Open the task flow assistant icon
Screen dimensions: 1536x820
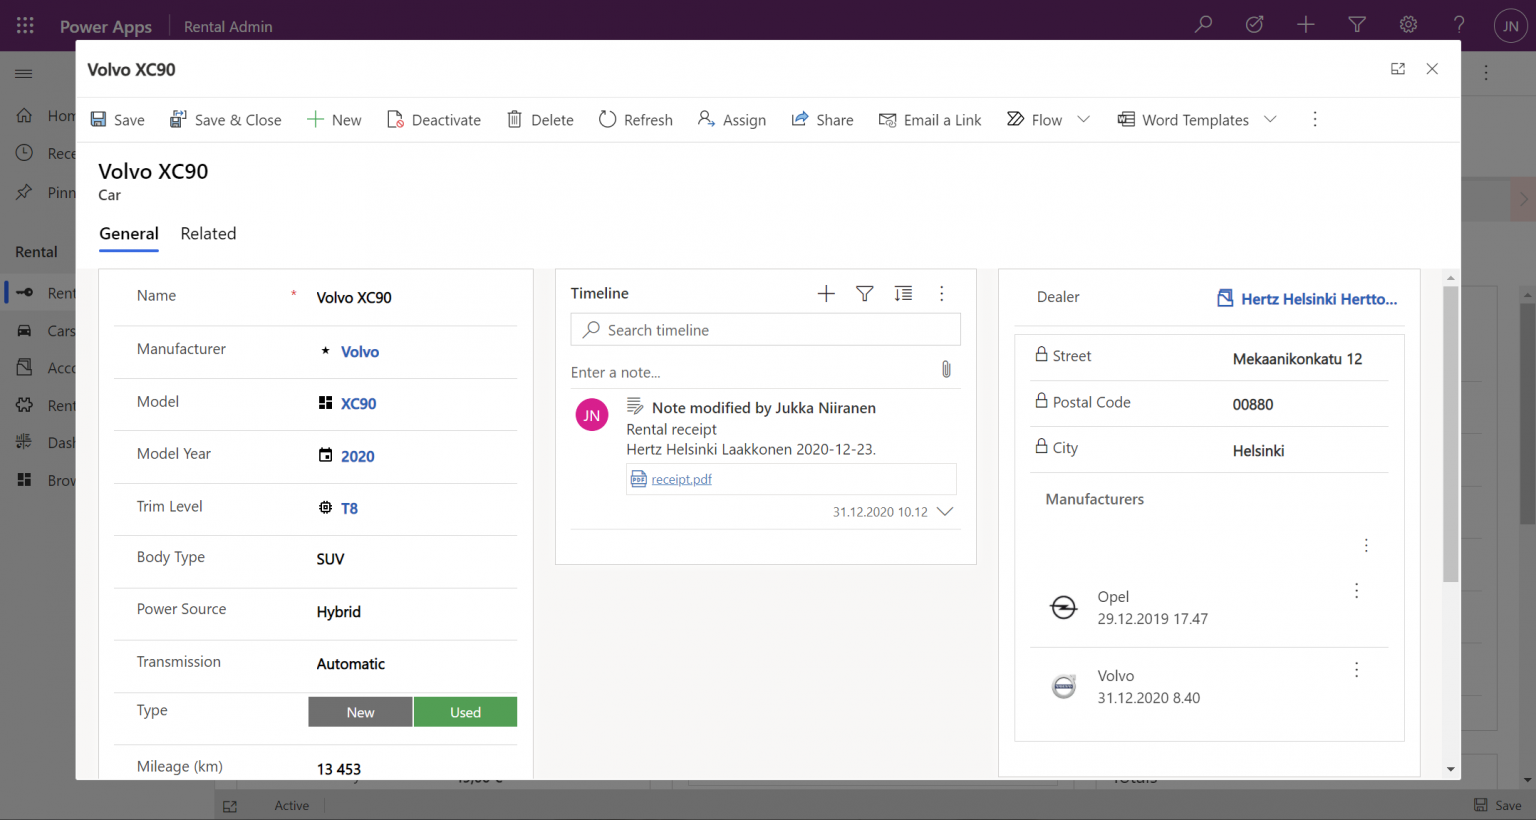(1254, 24)
